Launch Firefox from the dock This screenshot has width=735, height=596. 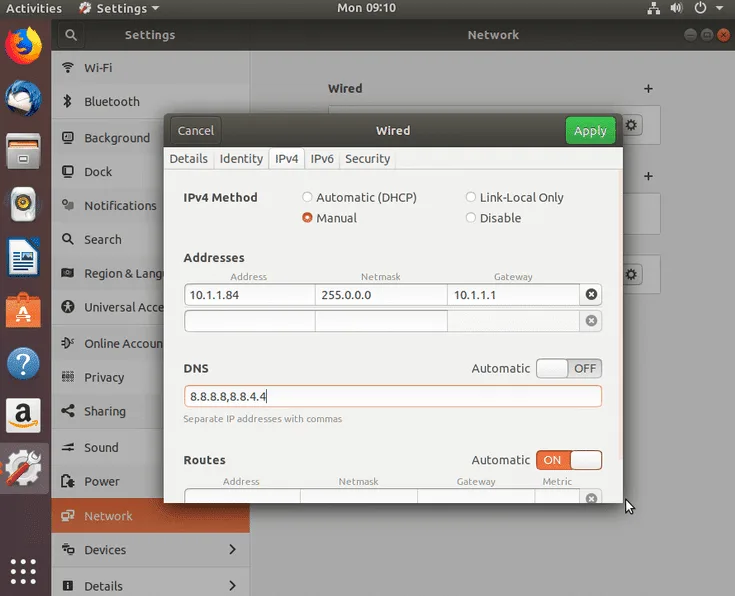point(23,45)
